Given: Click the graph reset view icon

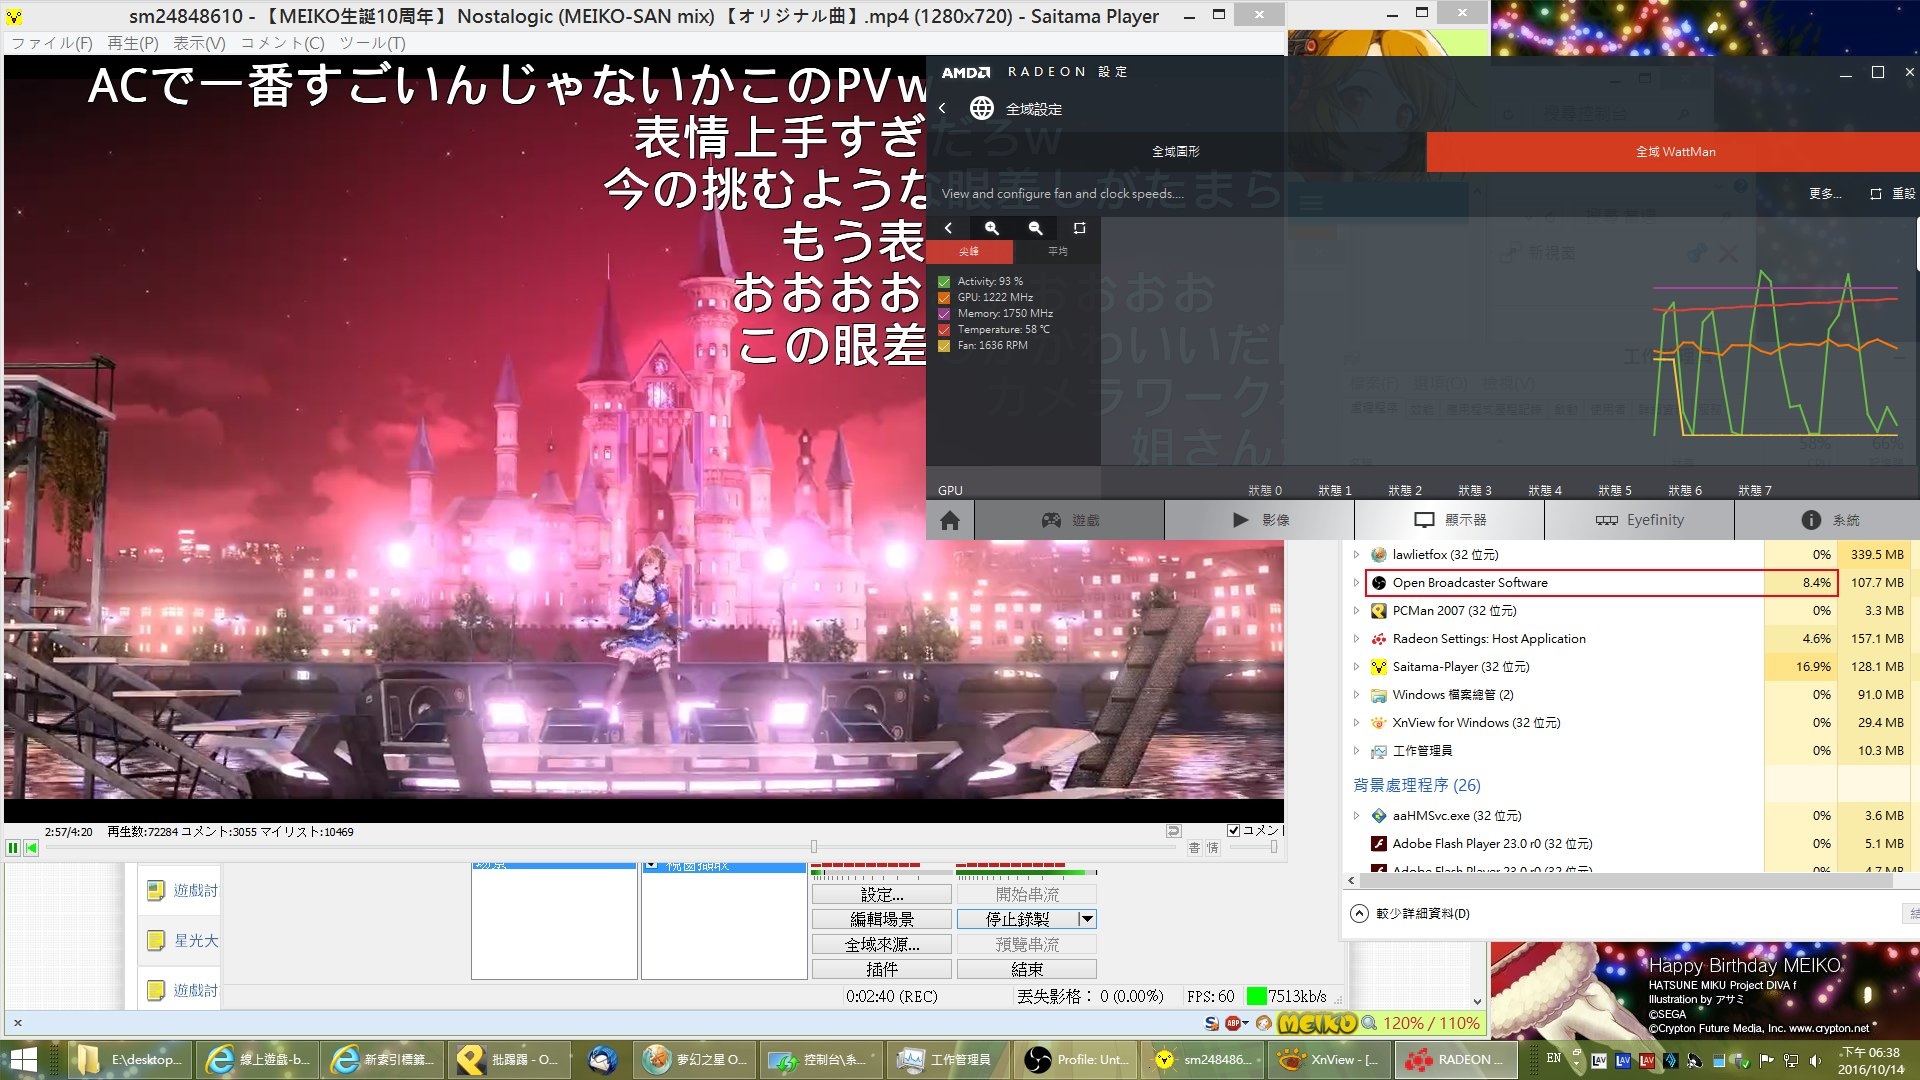Looking at the screenshot, I should pyautogui.click(x=1079, y=228).
